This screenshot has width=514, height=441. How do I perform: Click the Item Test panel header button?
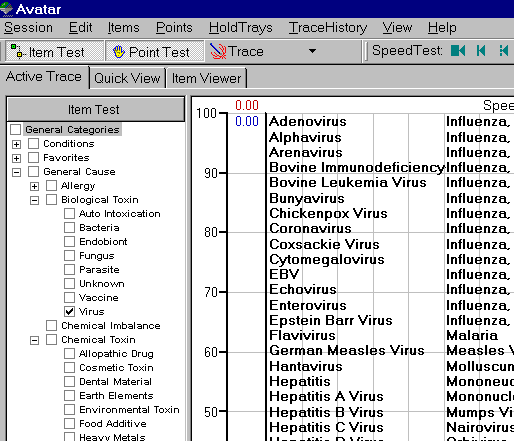[x=96, y=109]
